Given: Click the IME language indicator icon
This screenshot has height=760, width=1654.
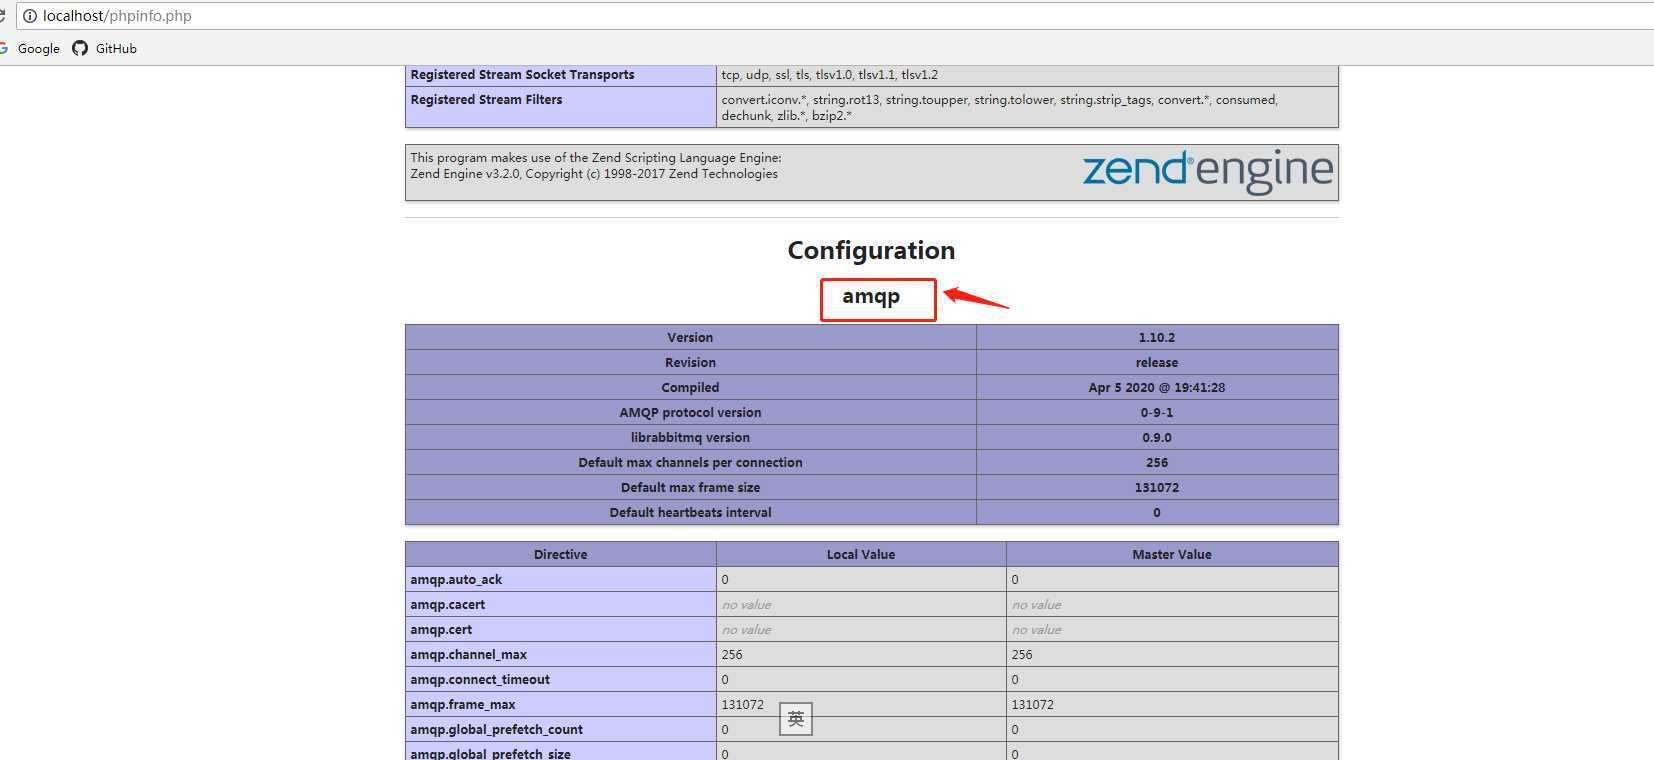Looking at the screenshot, I should 796,718.
